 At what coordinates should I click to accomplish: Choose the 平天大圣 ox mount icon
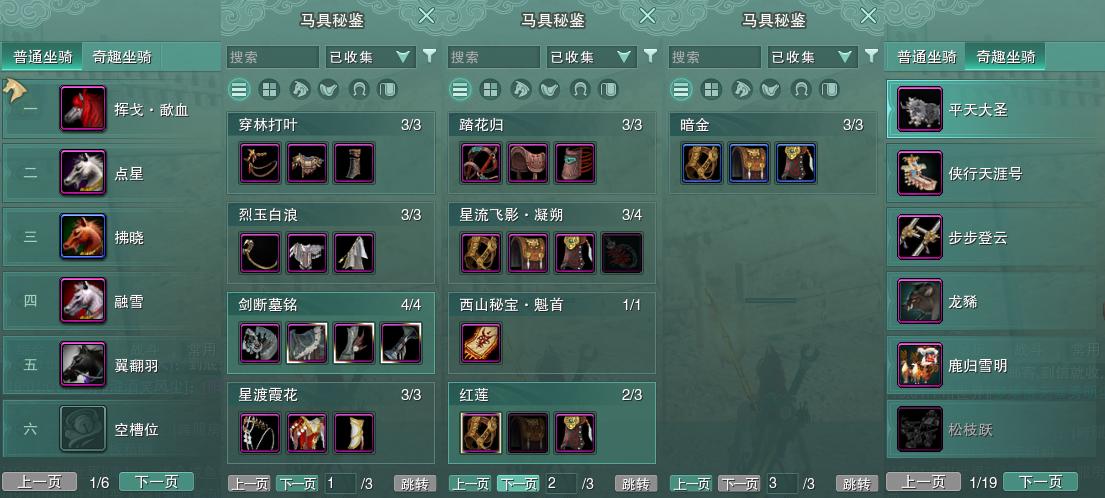point(920,108)
